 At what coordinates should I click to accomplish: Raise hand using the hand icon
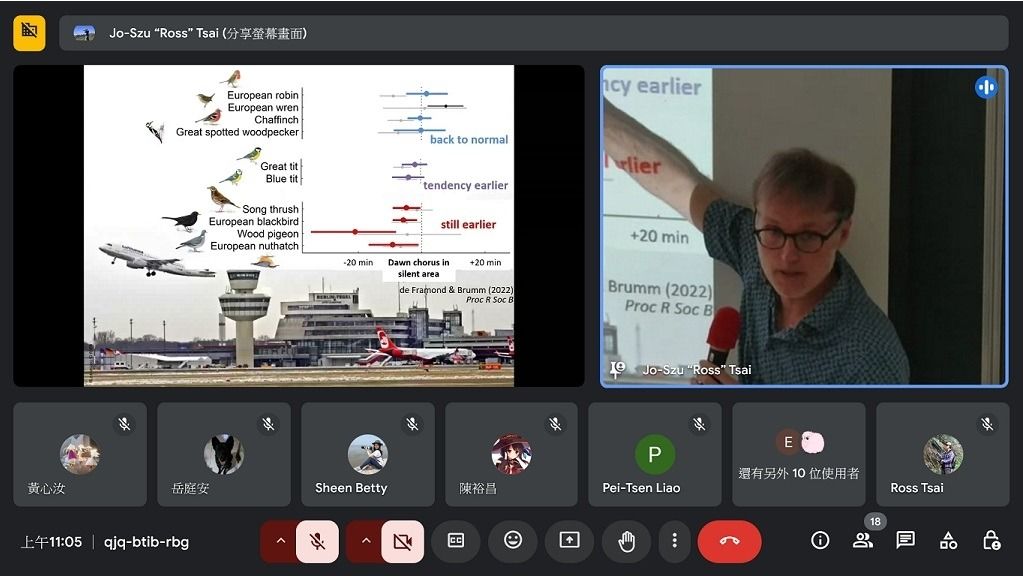click(x=626, y=541)
